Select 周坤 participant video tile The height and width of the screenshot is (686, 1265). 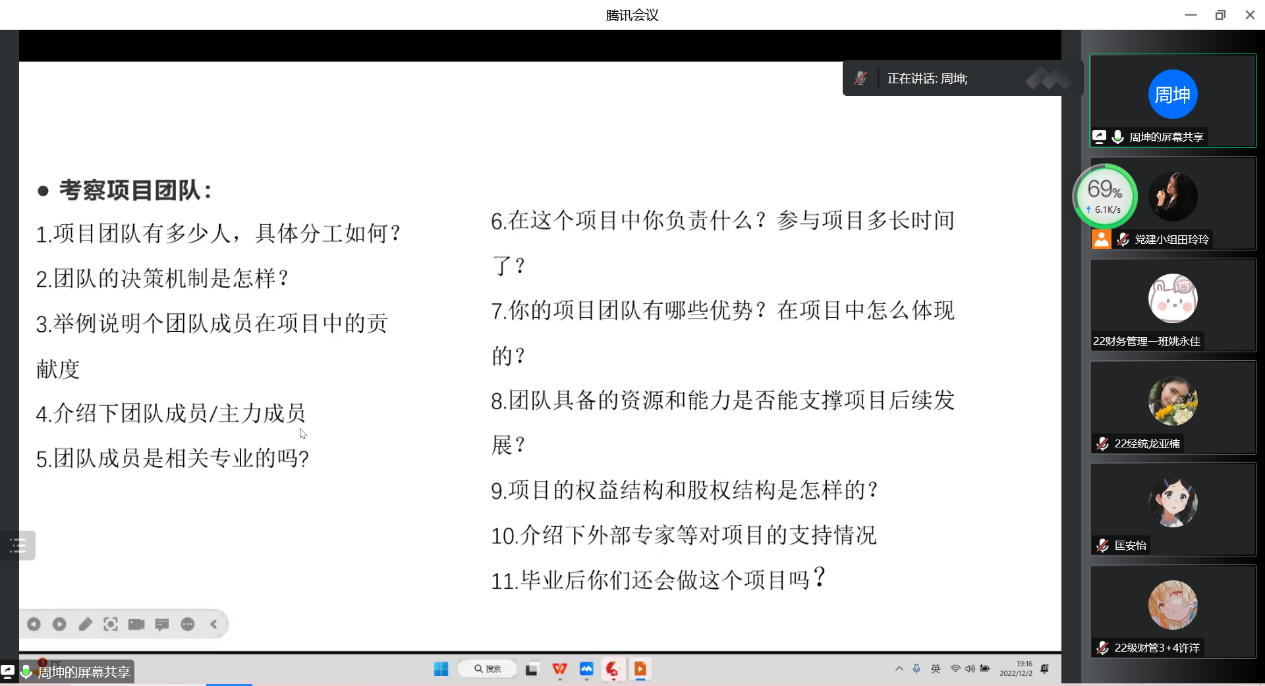1173,100
